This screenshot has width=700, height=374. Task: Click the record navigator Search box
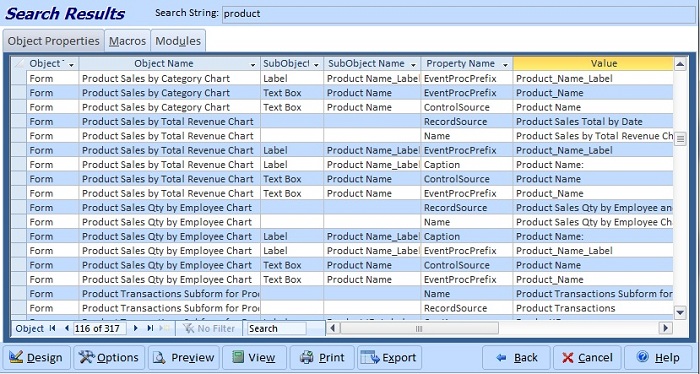pos(276,329)
